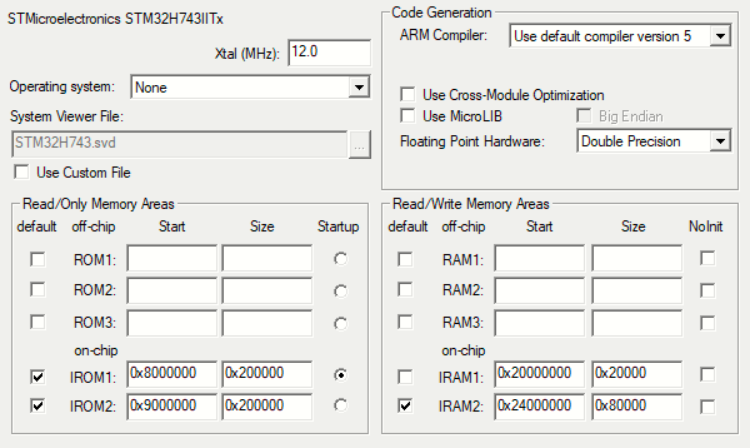Click the STMicroelectronics STM32H743IITx device label
750x448 pixels.
coord(115,19)
